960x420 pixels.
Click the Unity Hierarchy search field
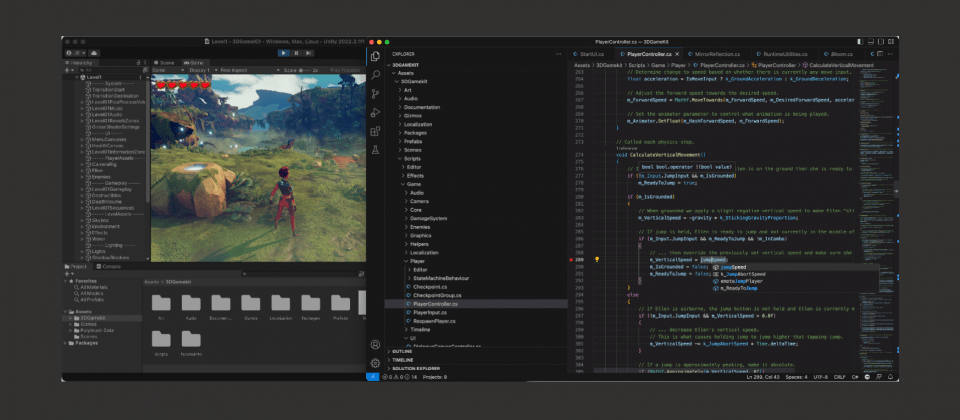(x=110, y=70)
